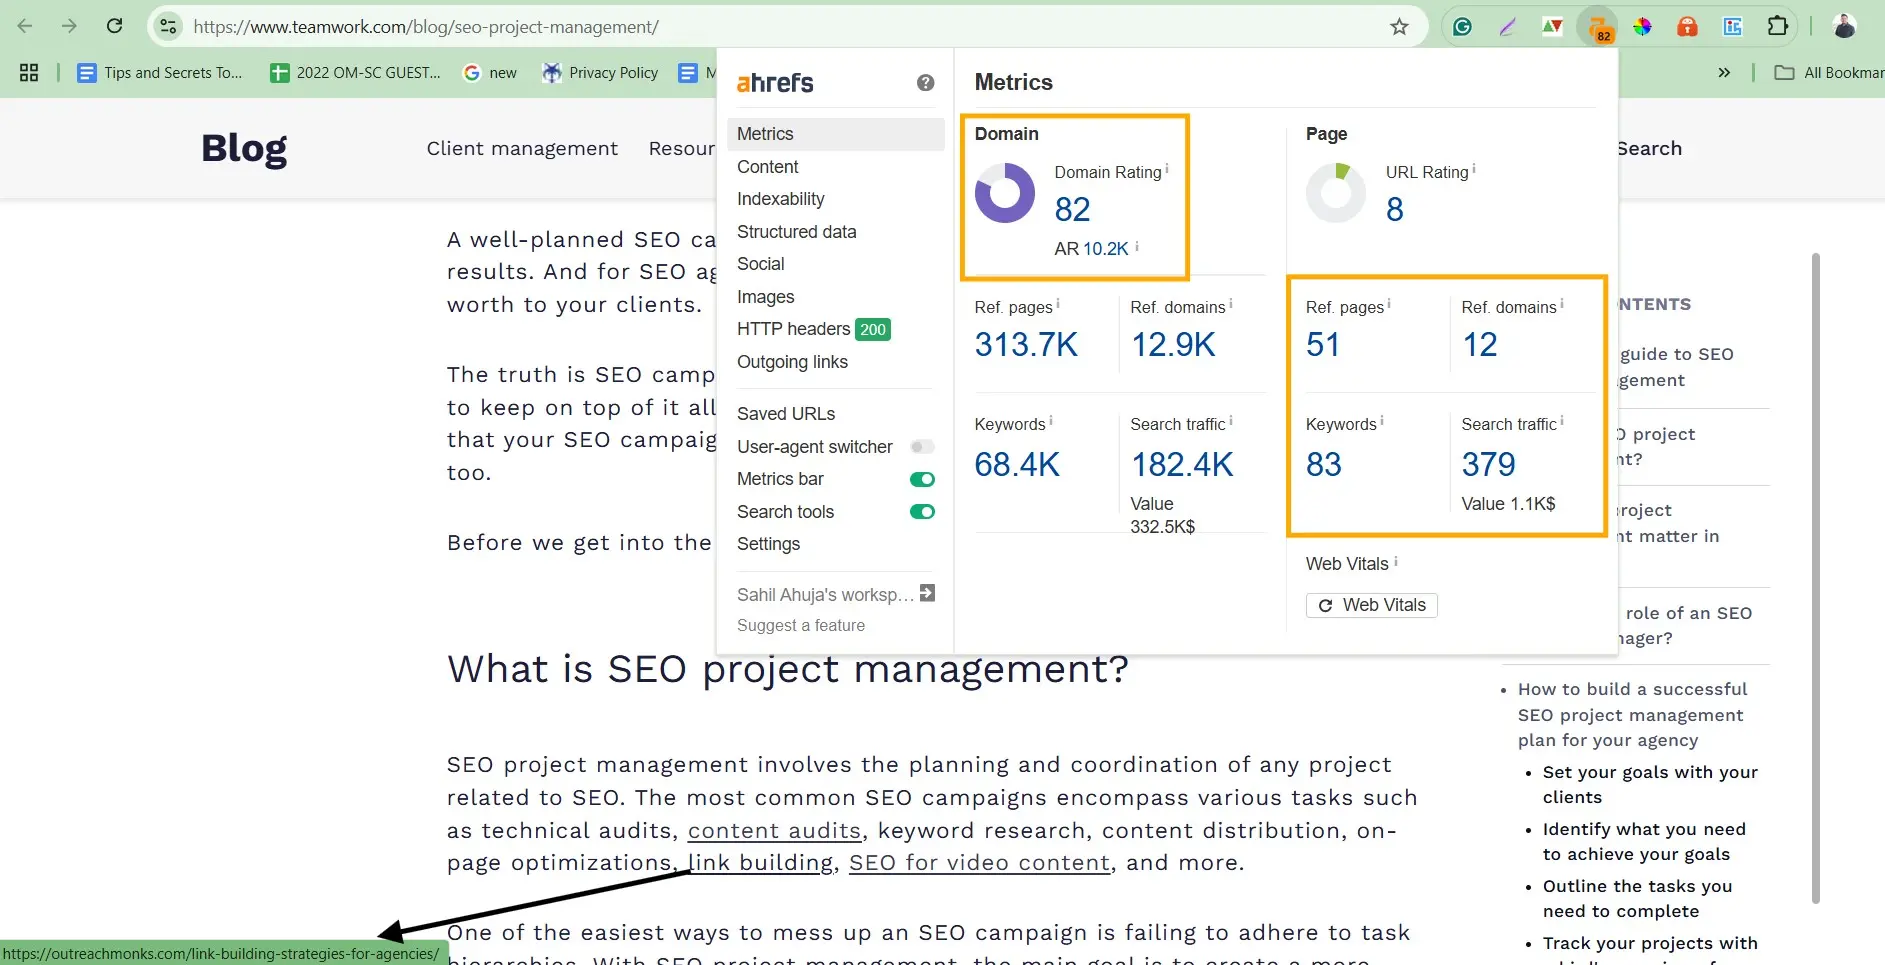
Task: Disable the Metrics bar toggle
Action: [921, 479]
